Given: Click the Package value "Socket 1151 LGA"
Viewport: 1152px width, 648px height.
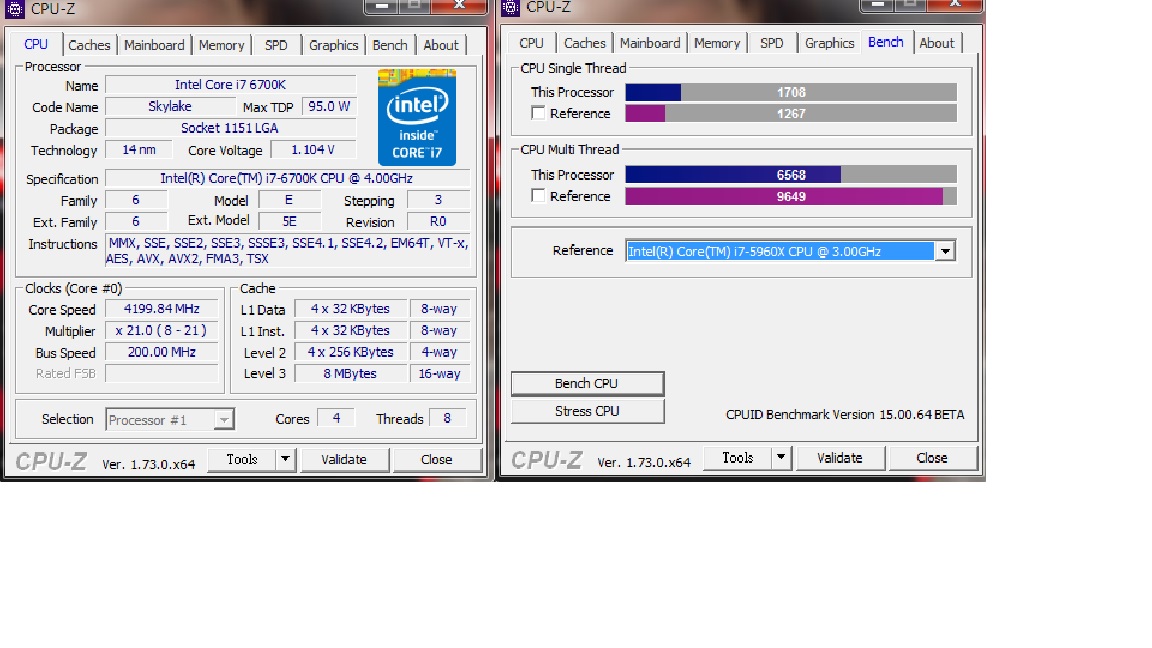Looking at the screenshot, I should pyautogui.click(x=231, y=128).
